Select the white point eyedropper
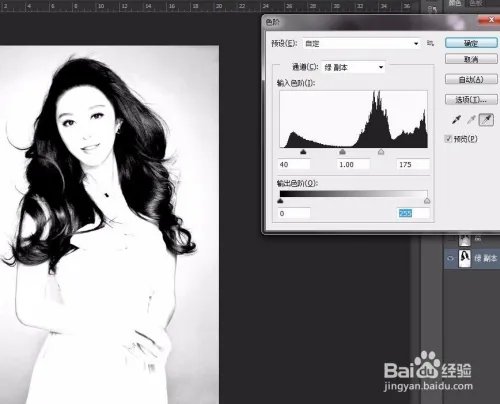This screenshot has width=500, height=404. pyautogui.click(x=486, y=120)
